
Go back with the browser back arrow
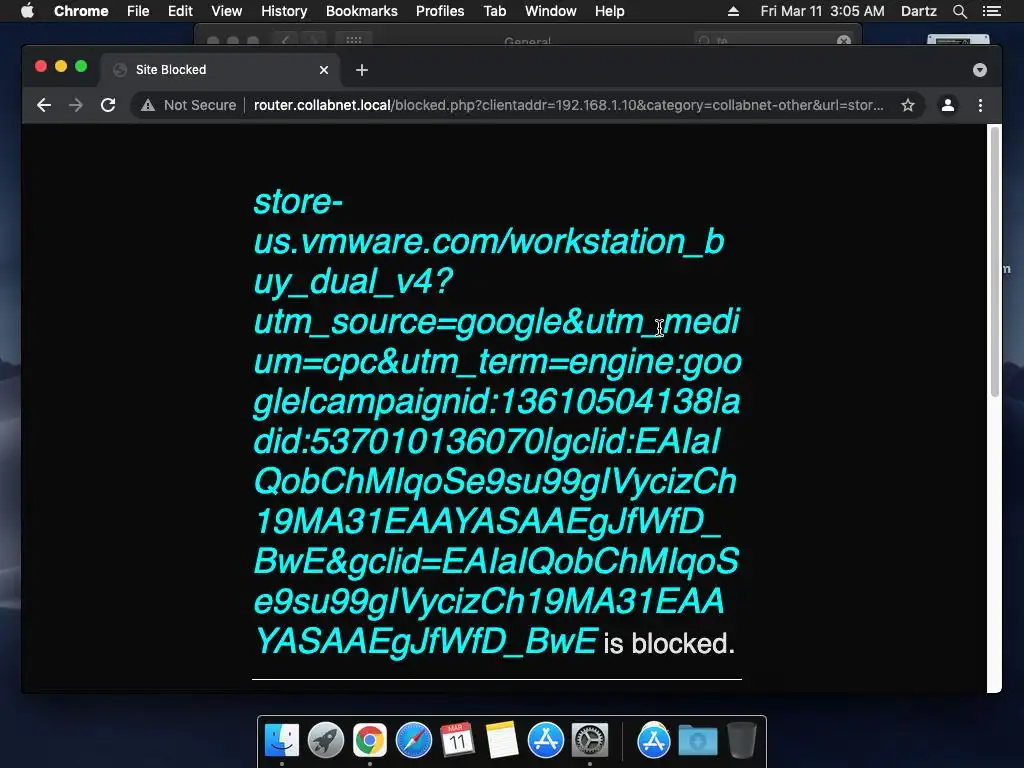point(44,105)
